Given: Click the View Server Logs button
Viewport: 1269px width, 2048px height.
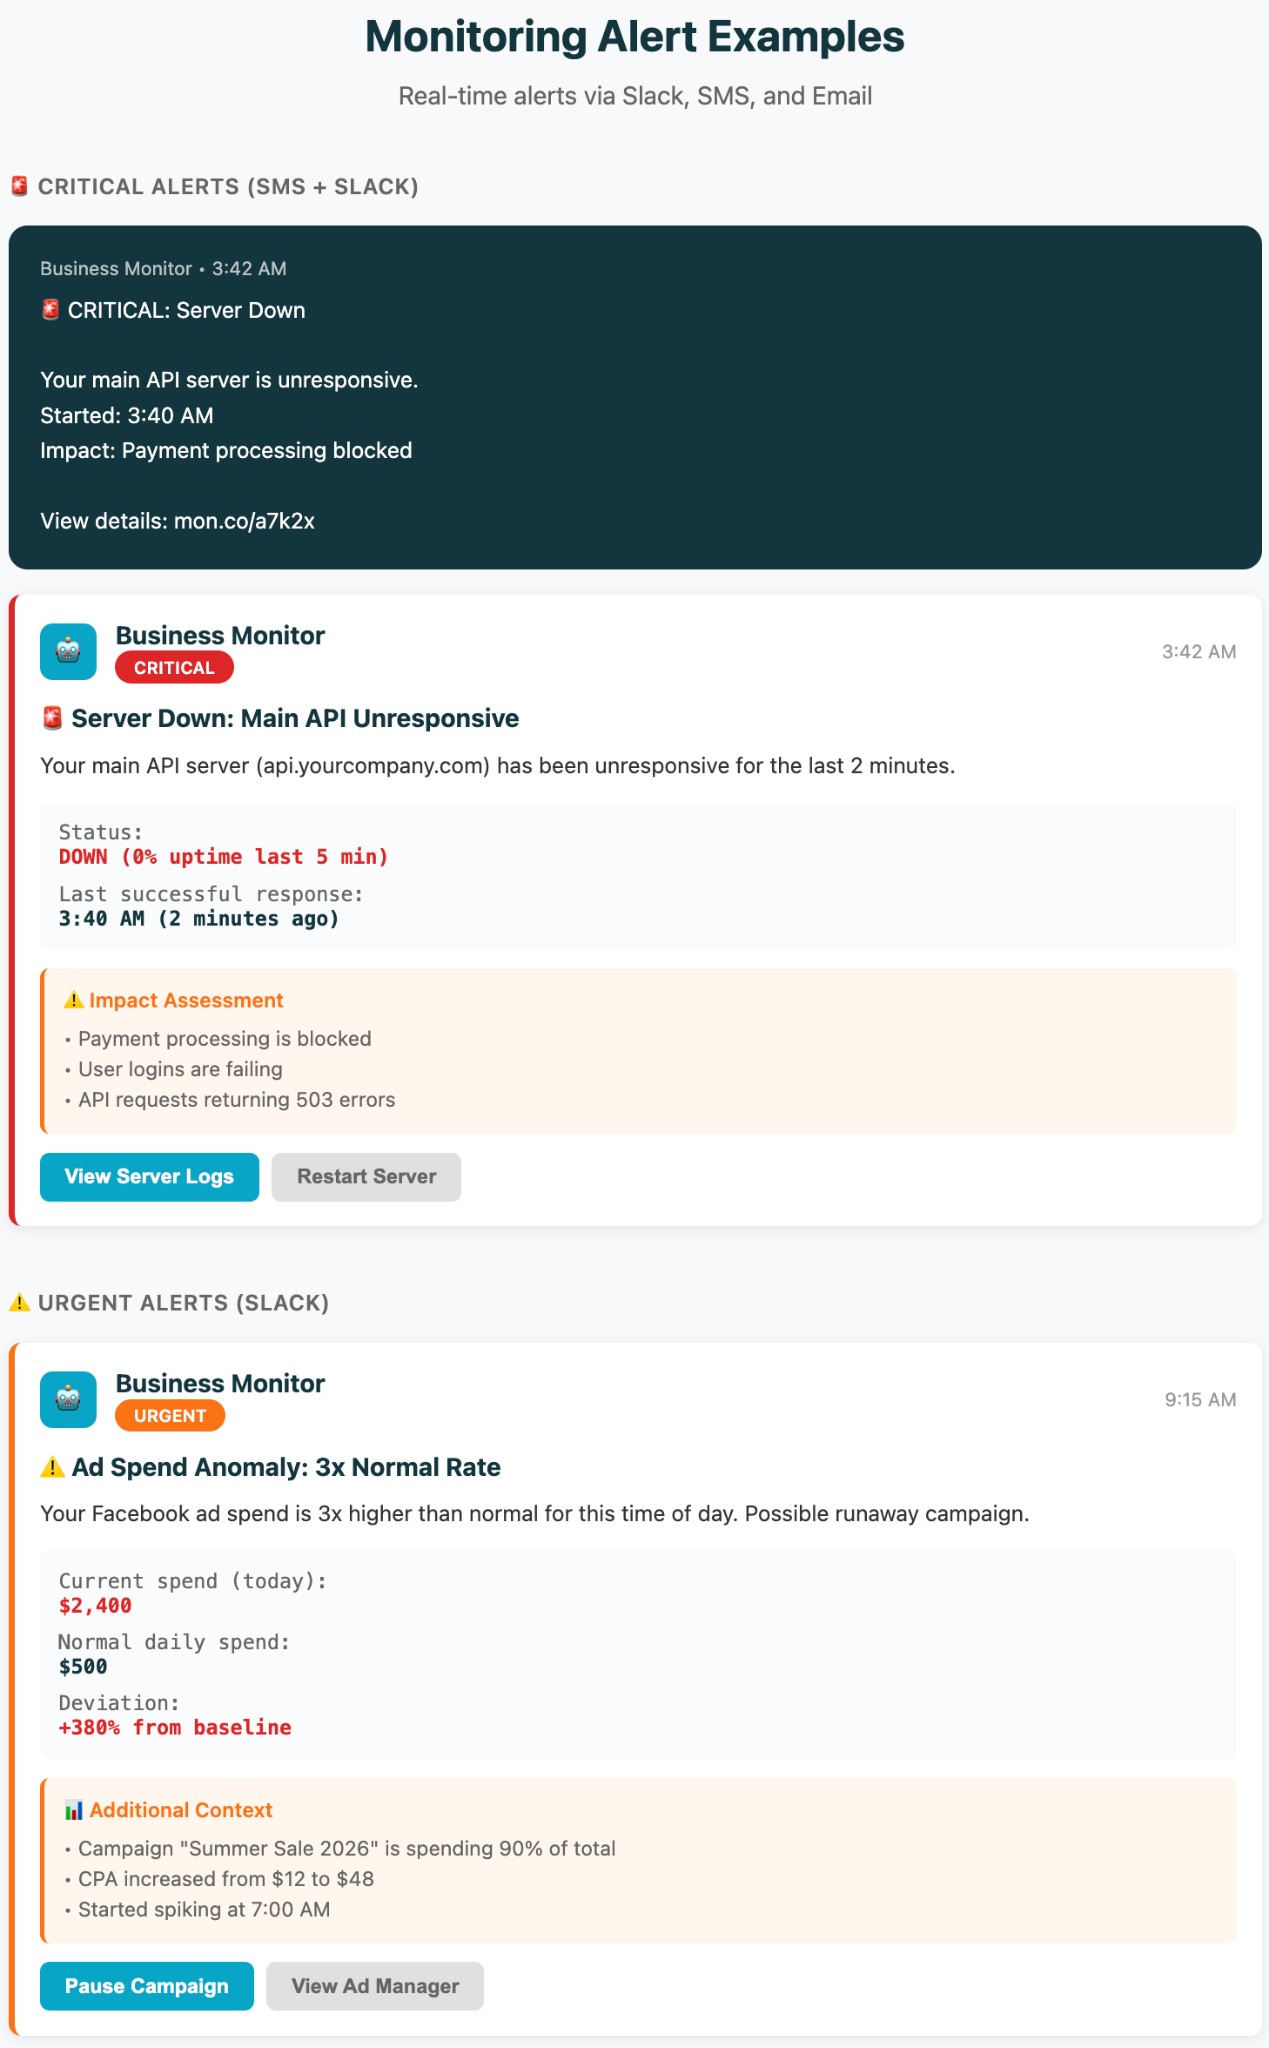Looking at the screenshot, I should (148, 1176).
